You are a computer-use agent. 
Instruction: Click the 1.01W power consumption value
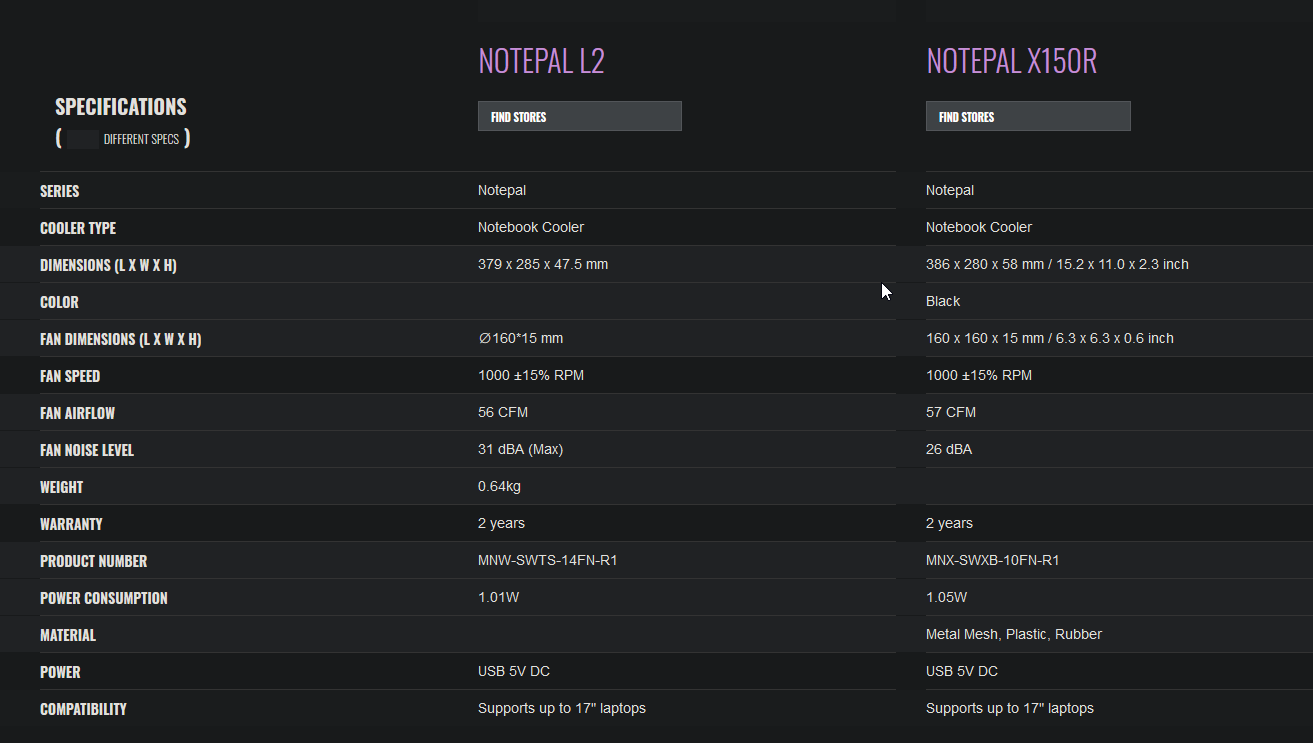tap(499, 597)
